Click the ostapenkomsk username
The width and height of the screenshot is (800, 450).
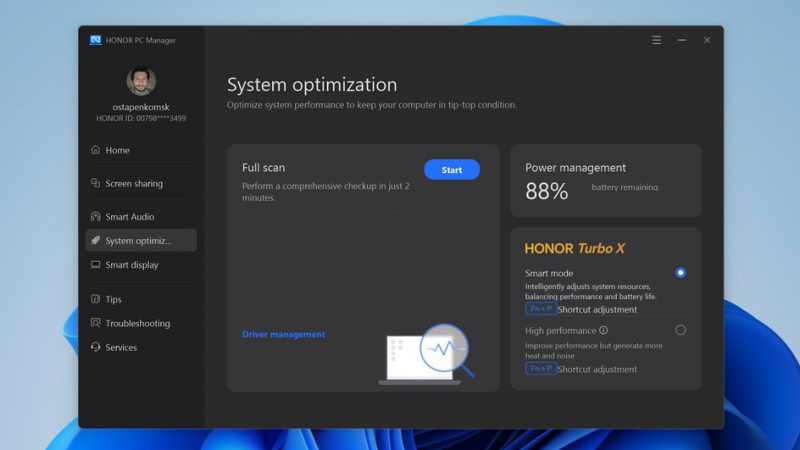141,107
